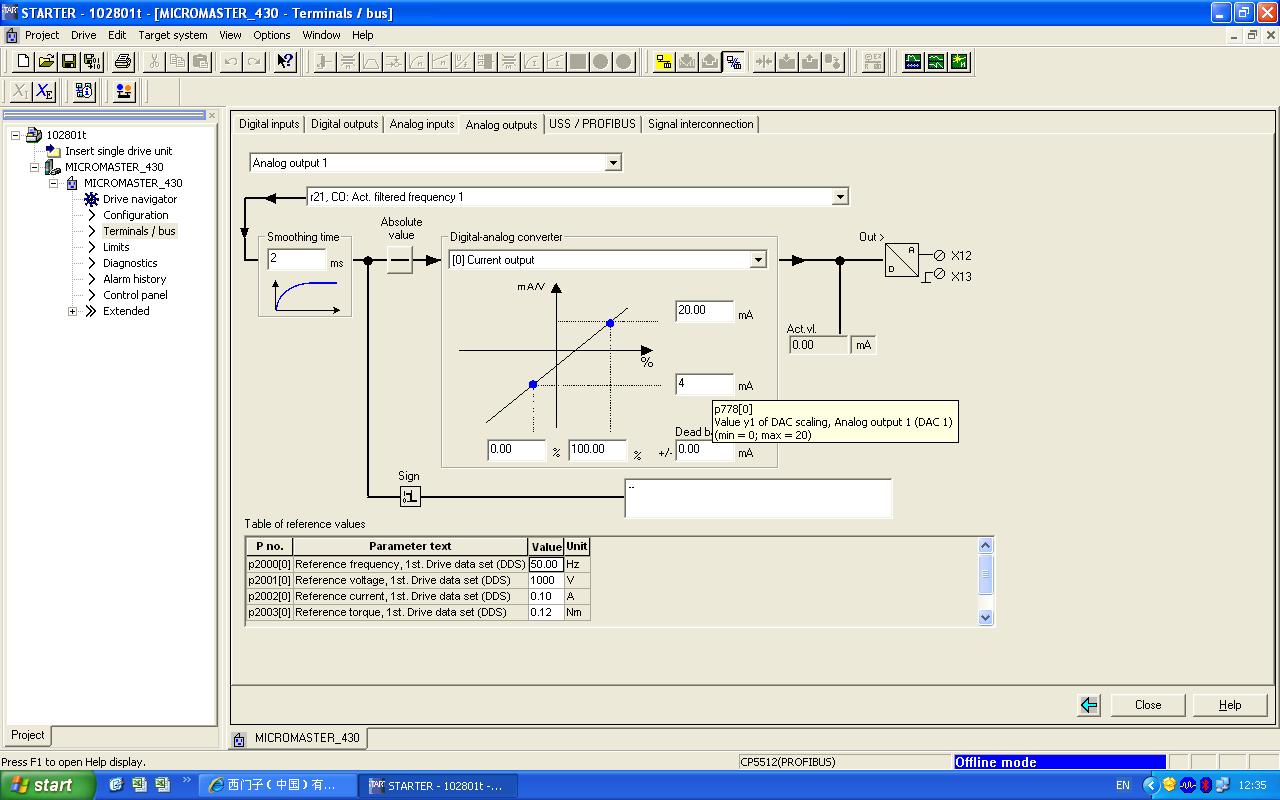This screenshot has height=800, width=1280.
Task: Click the blue-orange device icon in second toolbar row
Action: (124, 92)
